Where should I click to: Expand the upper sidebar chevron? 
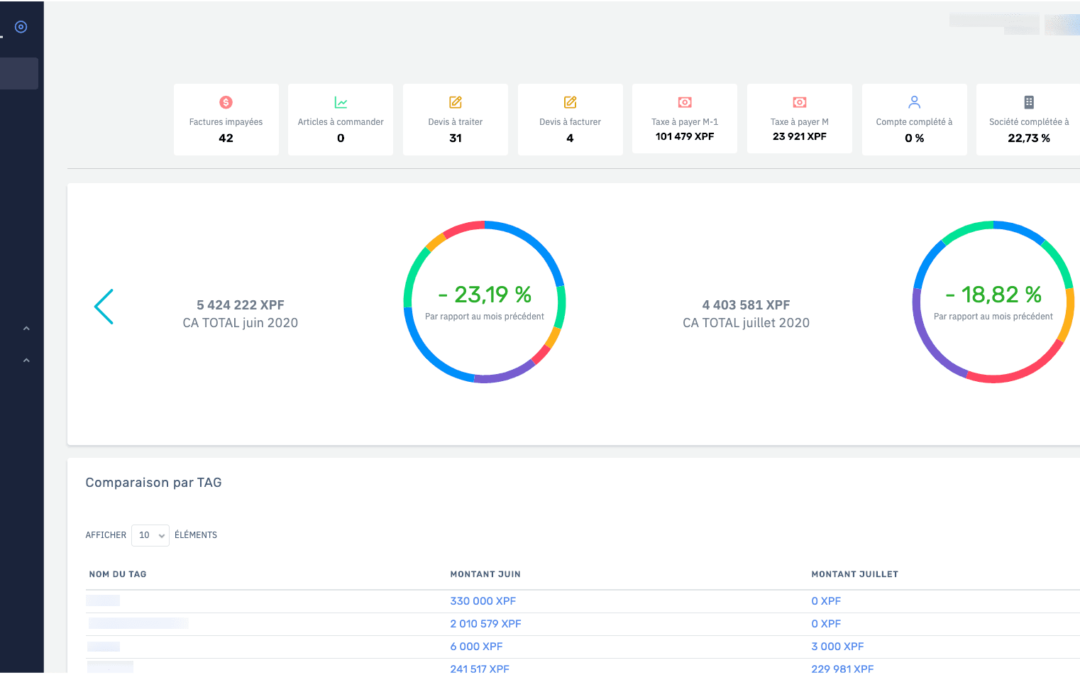(26, 328)
